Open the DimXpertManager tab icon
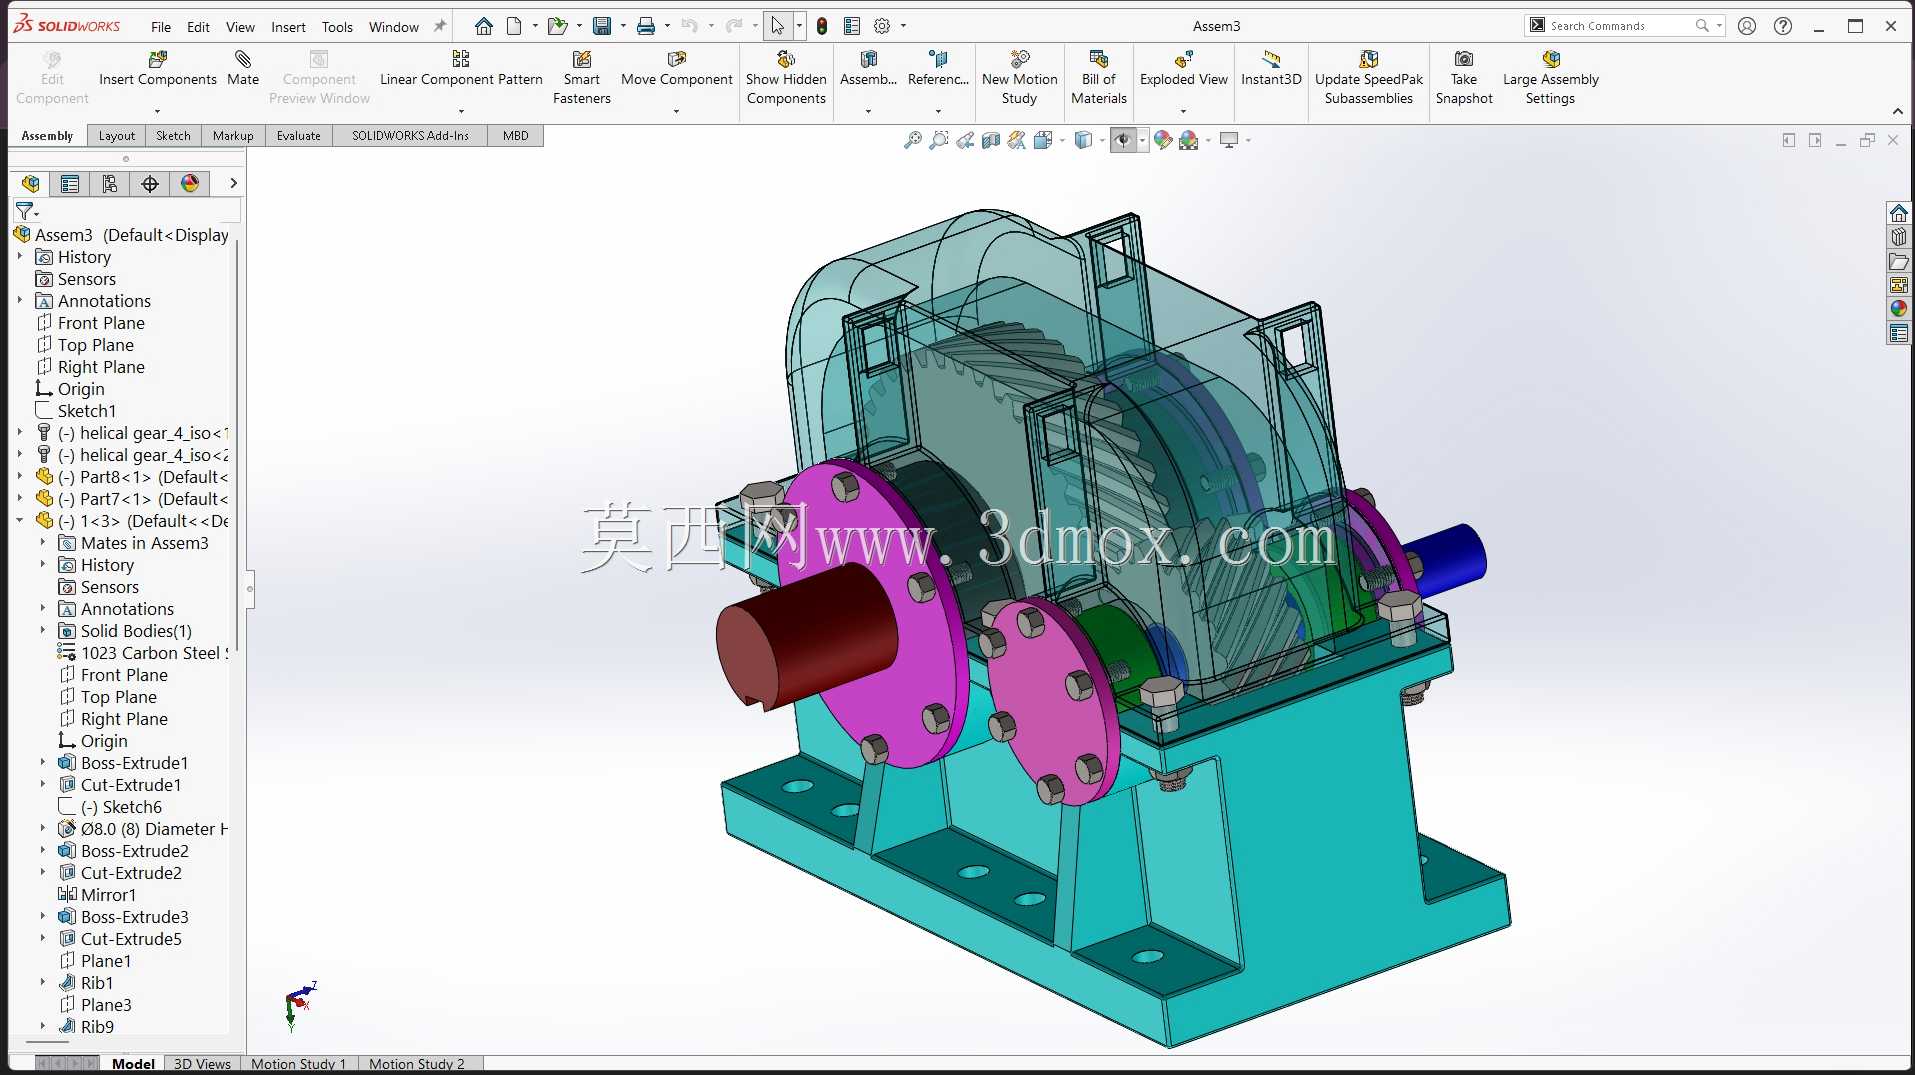This screenshot has height=1075, width=1915. tap(150, 183)
